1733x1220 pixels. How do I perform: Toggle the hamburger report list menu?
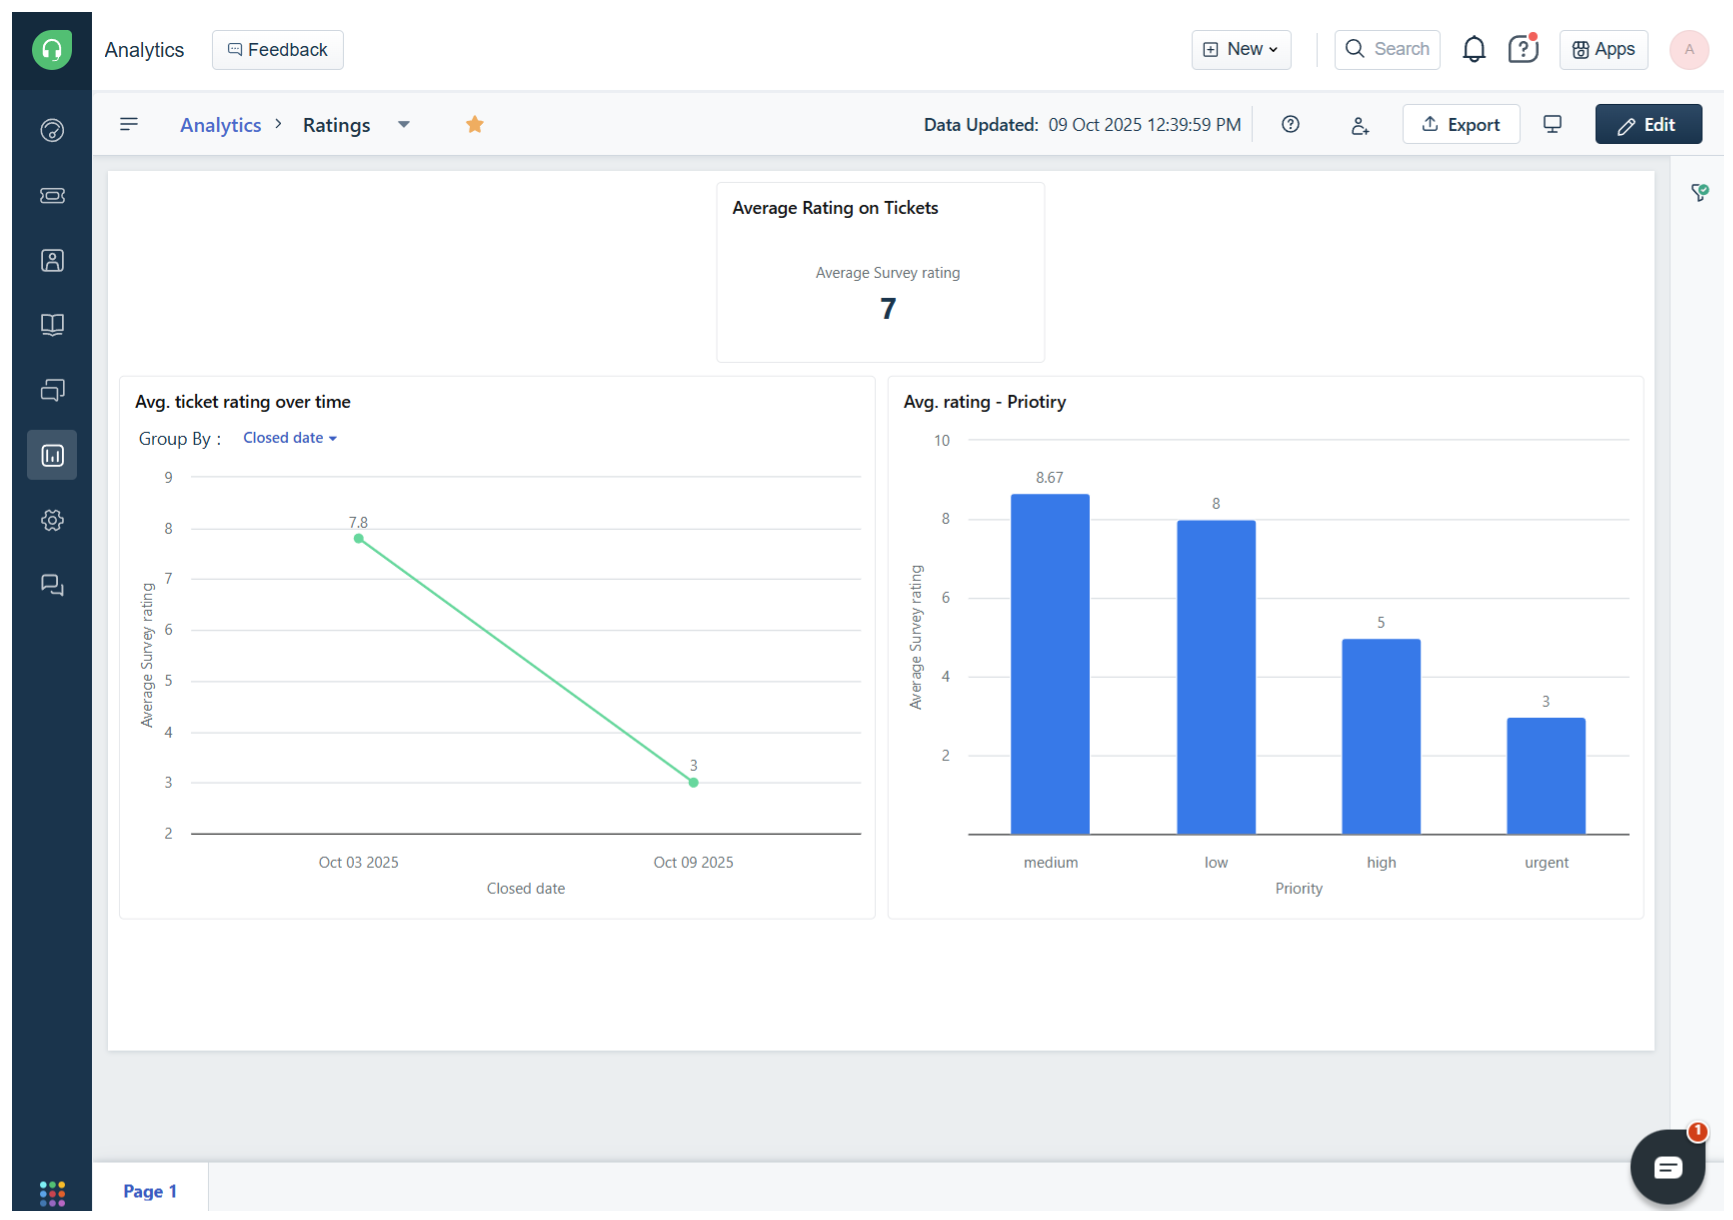[x=129, y=124]
